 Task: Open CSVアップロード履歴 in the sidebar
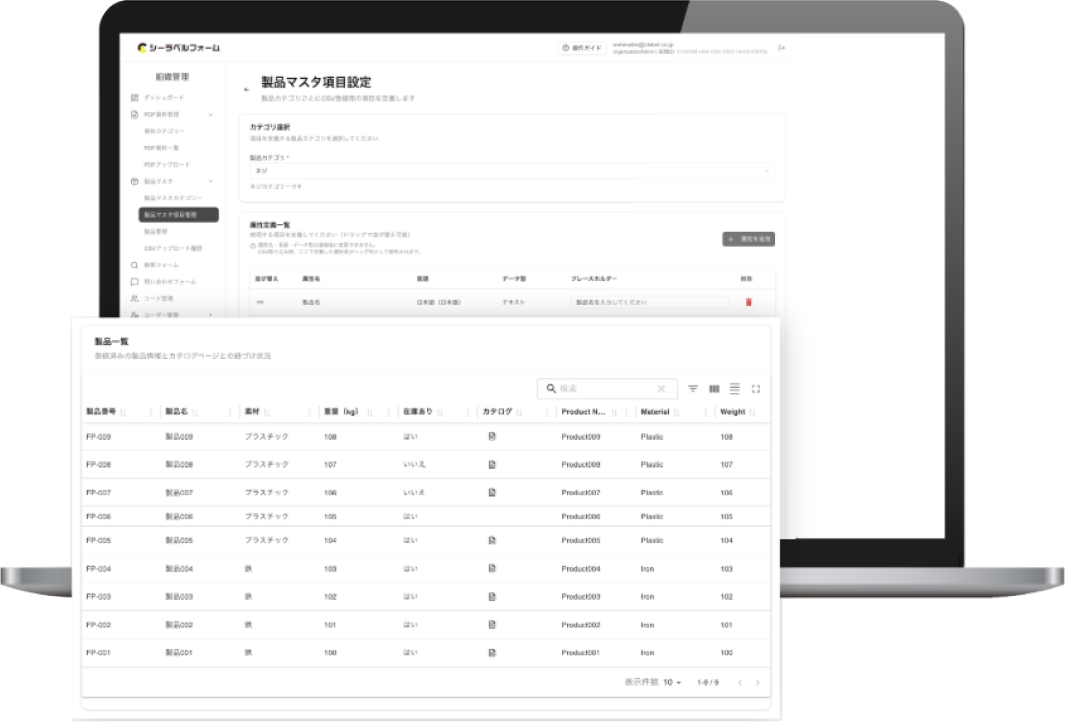tap(173, 248)
